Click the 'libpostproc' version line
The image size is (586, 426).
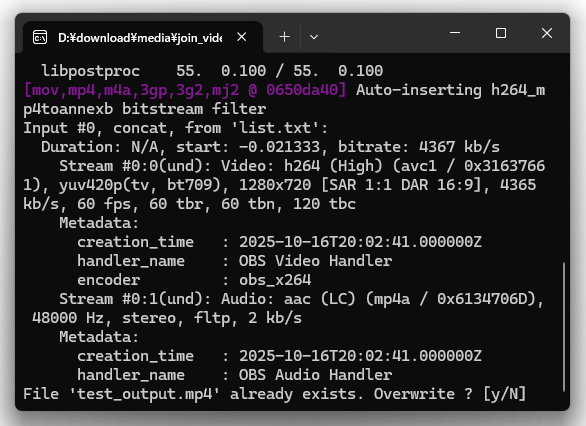[212, 71]
